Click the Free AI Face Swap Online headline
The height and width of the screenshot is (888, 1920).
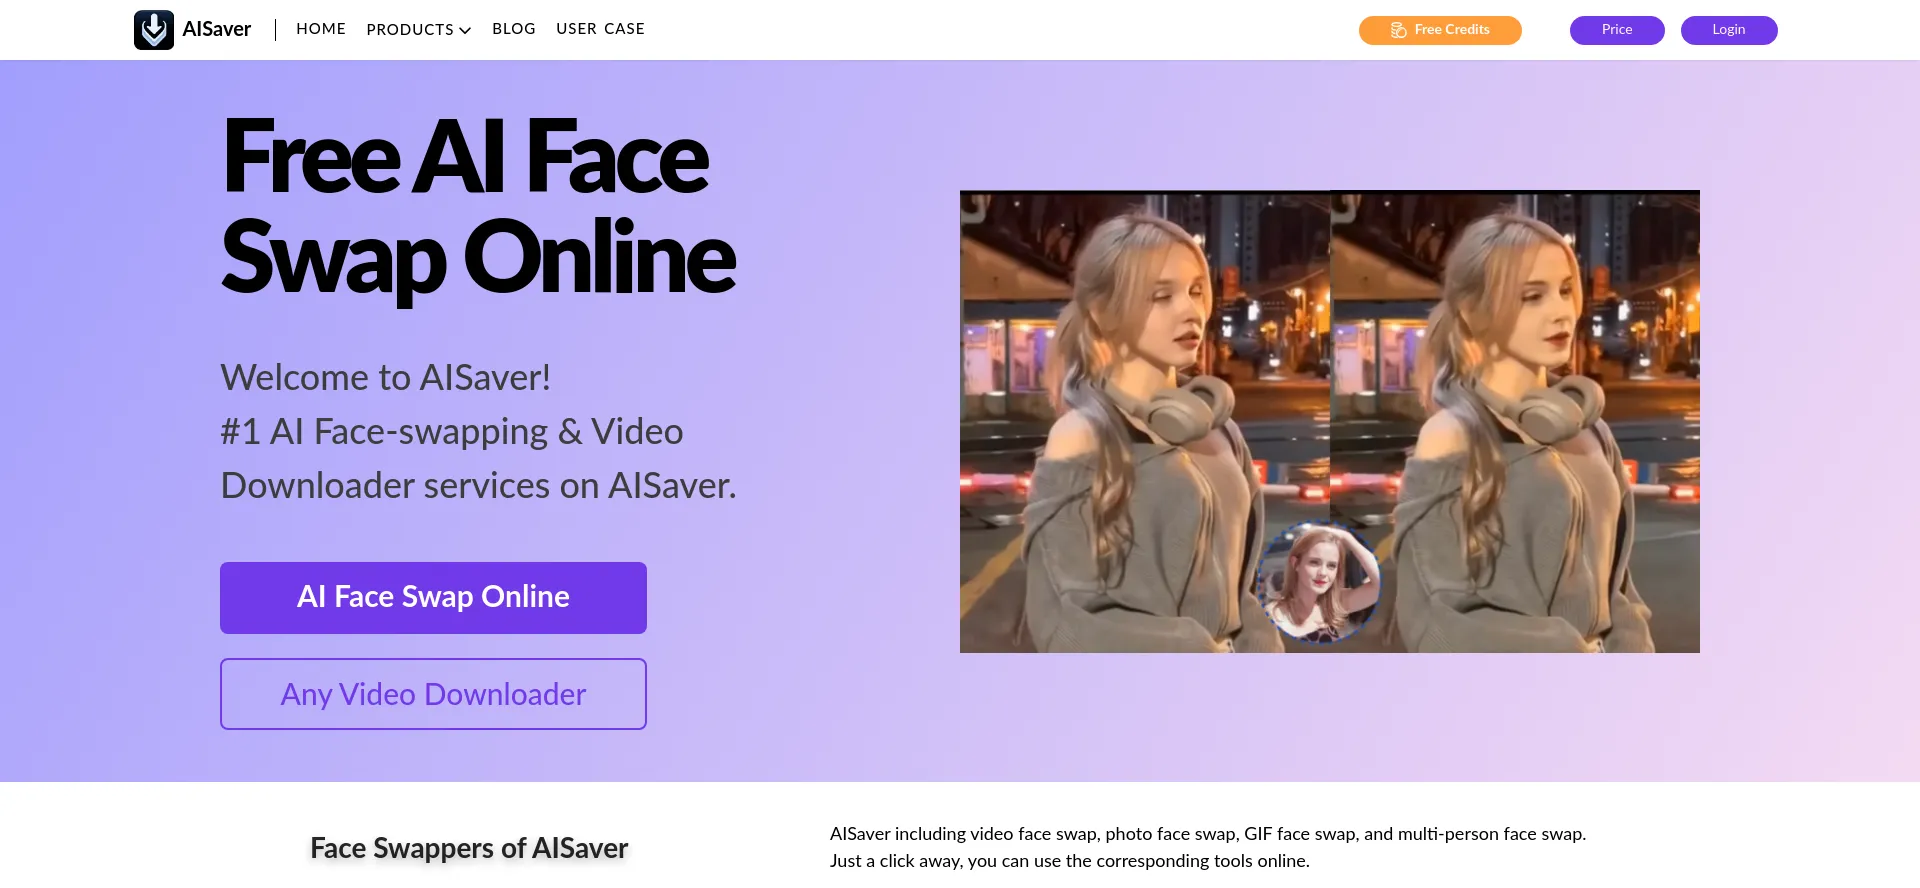click(x=478, y=206)
